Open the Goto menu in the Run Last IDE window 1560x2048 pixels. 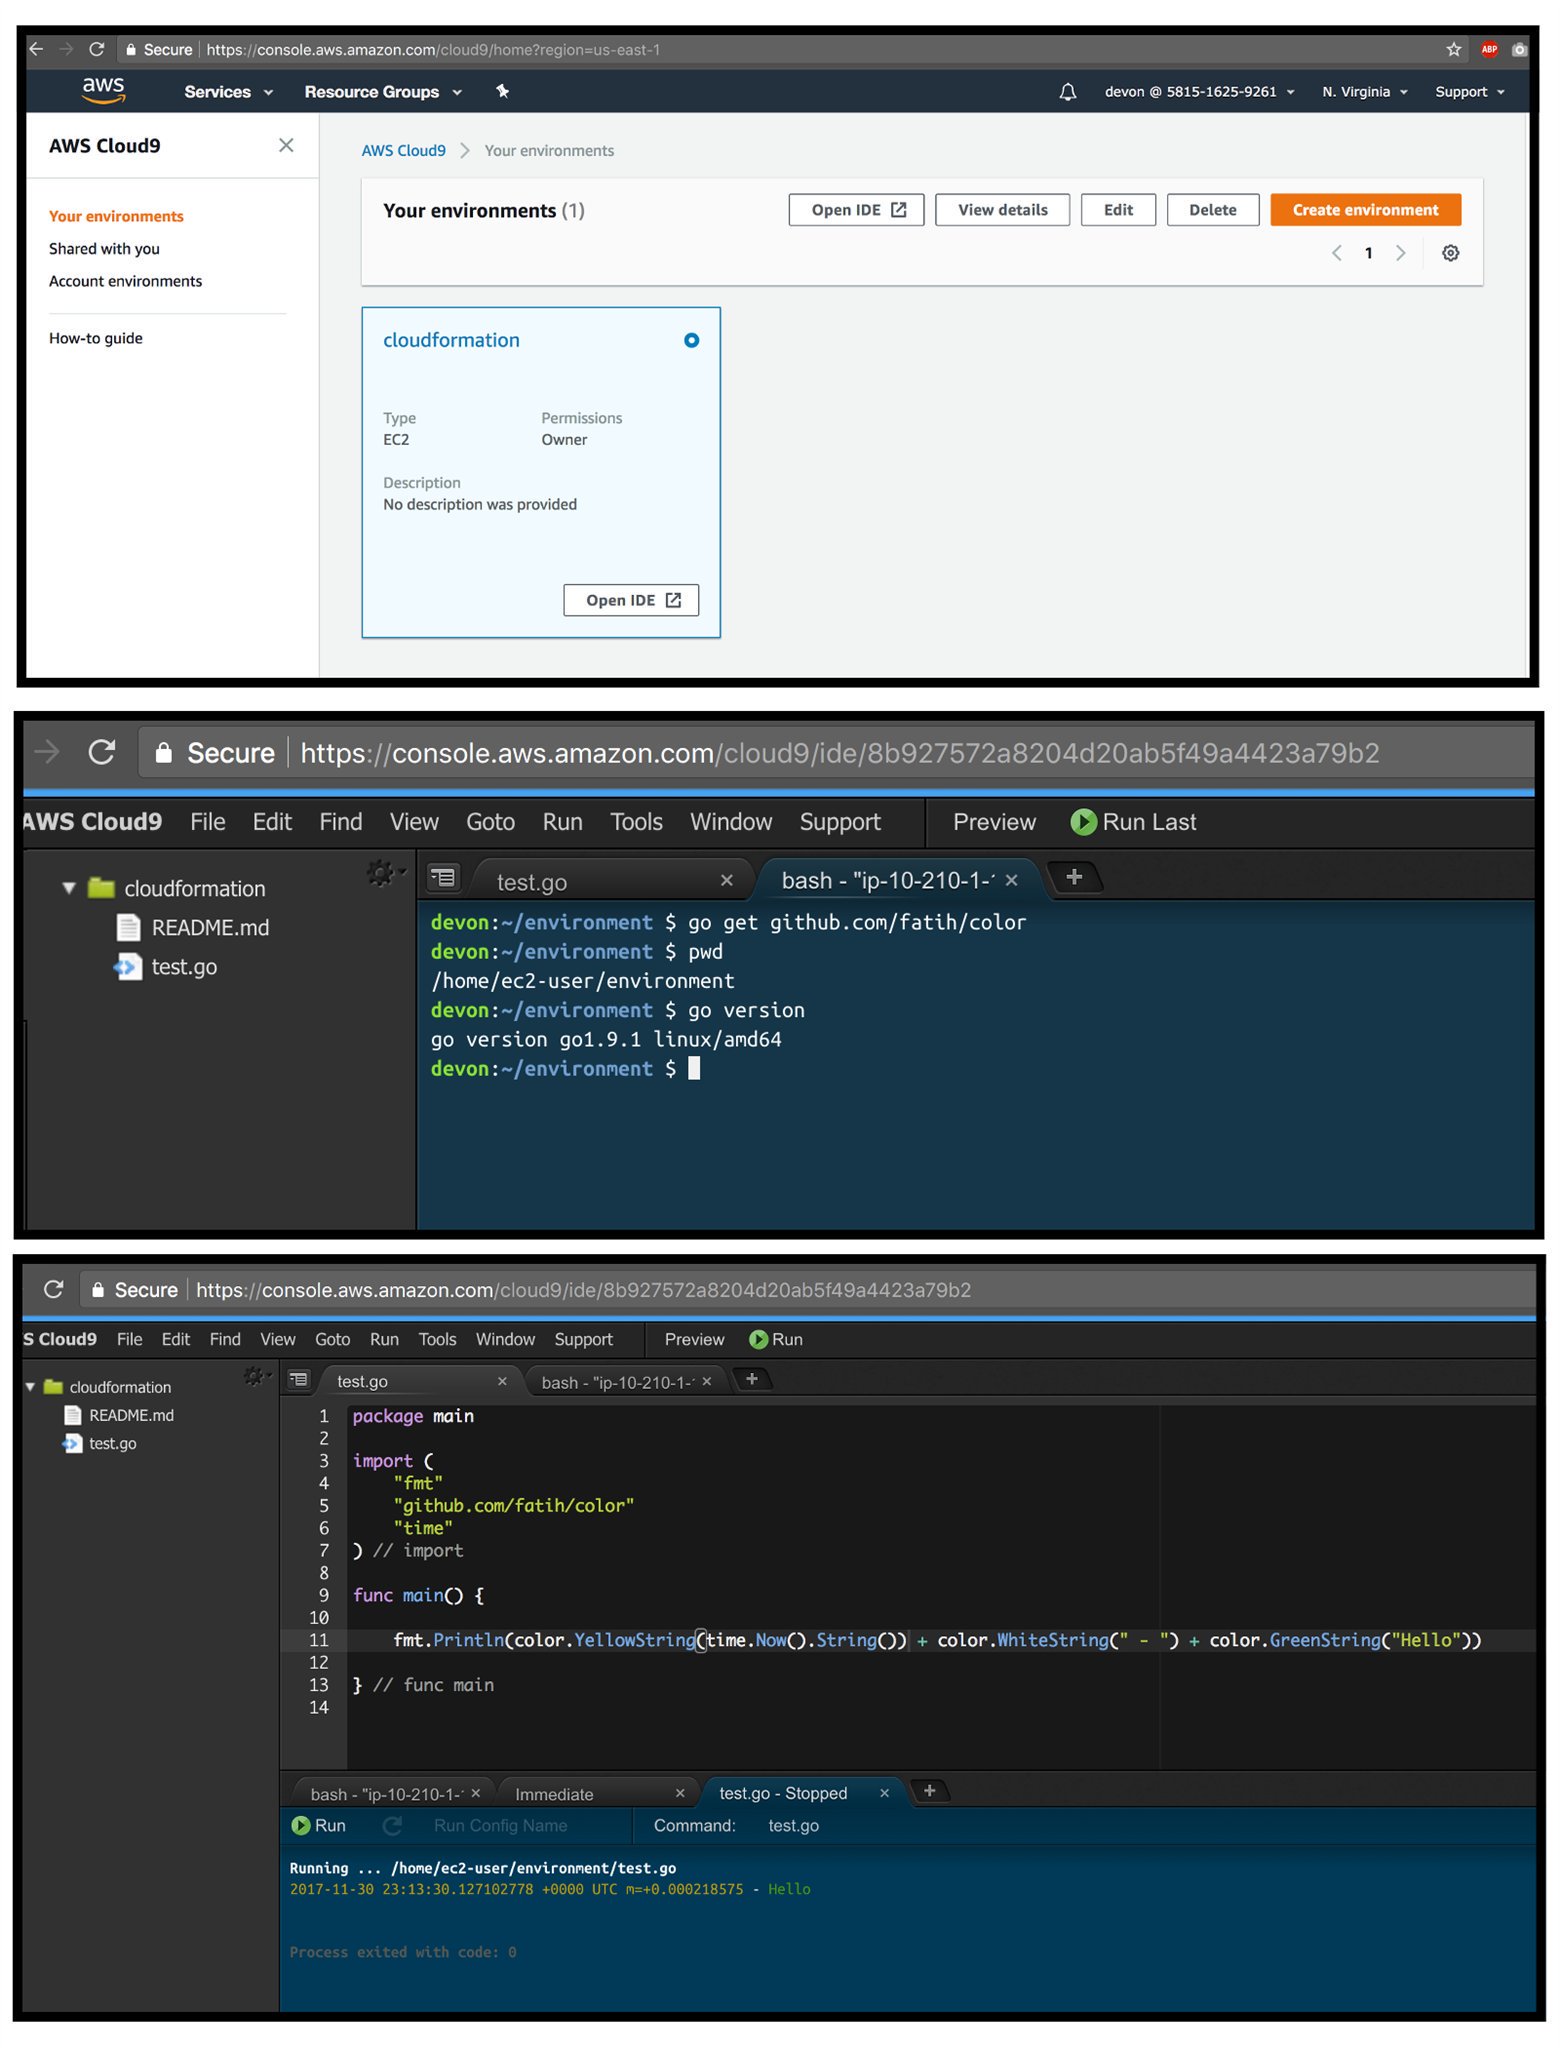pos(490,822)
